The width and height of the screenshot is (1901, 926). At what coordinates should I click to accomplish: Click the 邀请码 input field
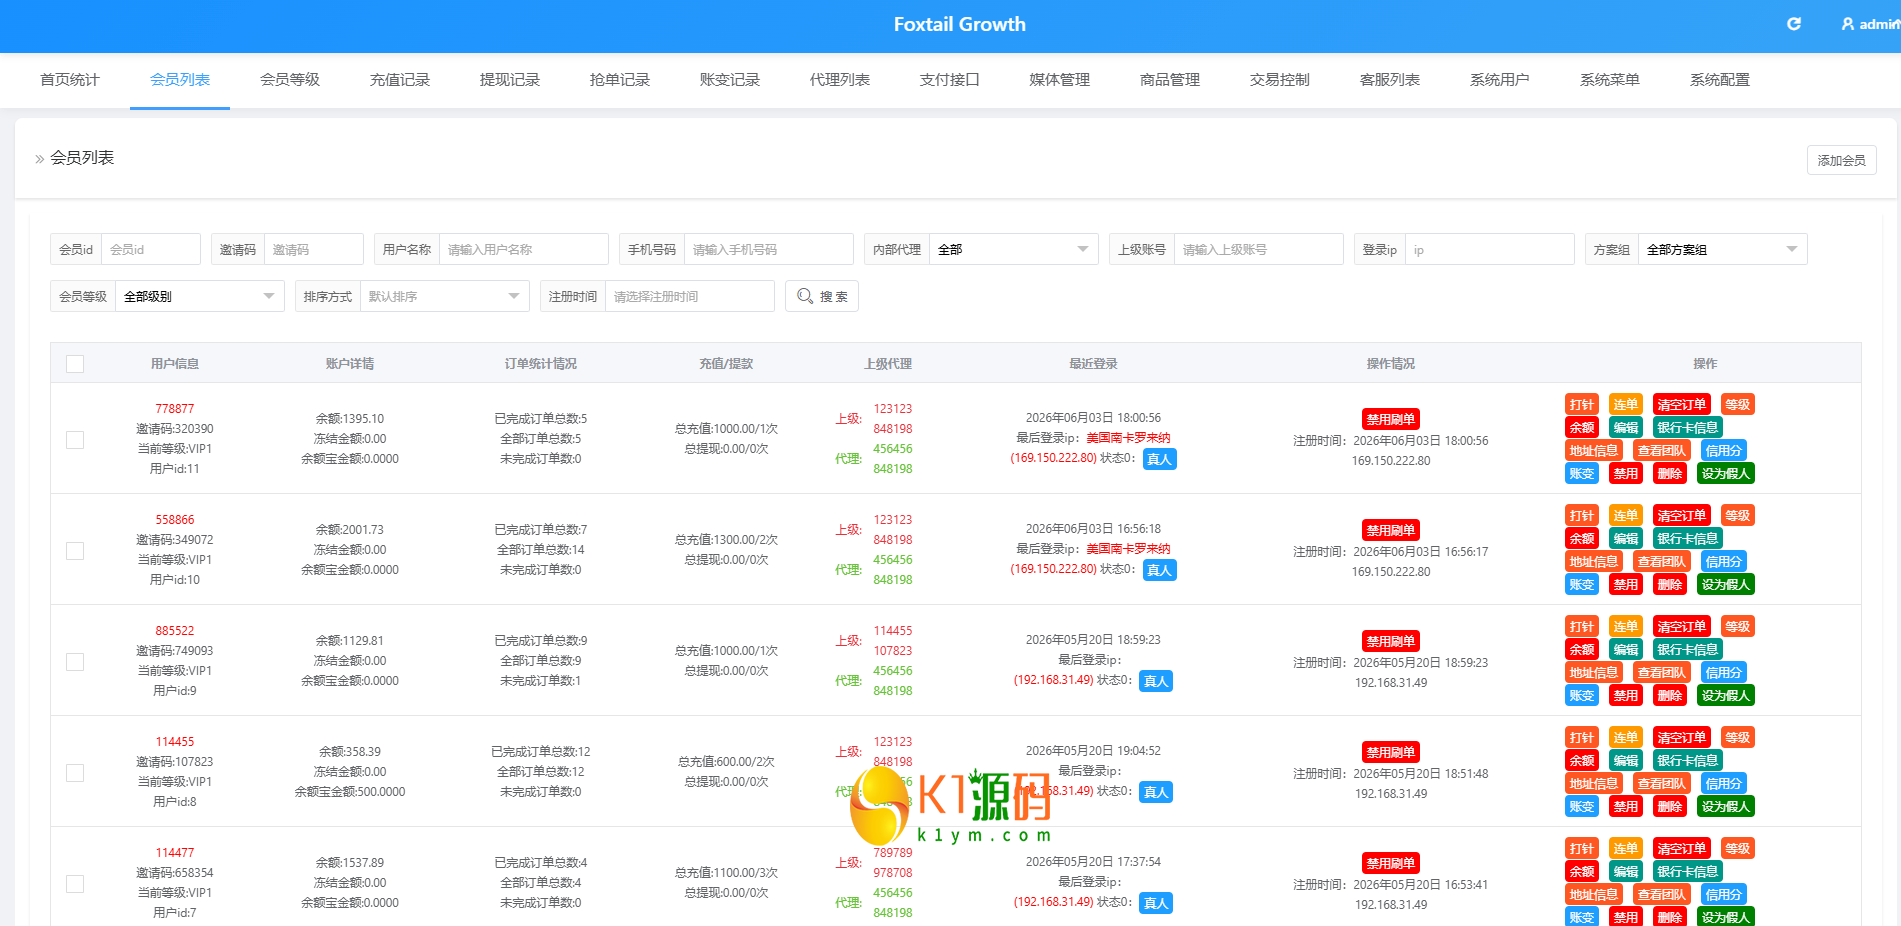pos(313,249)
